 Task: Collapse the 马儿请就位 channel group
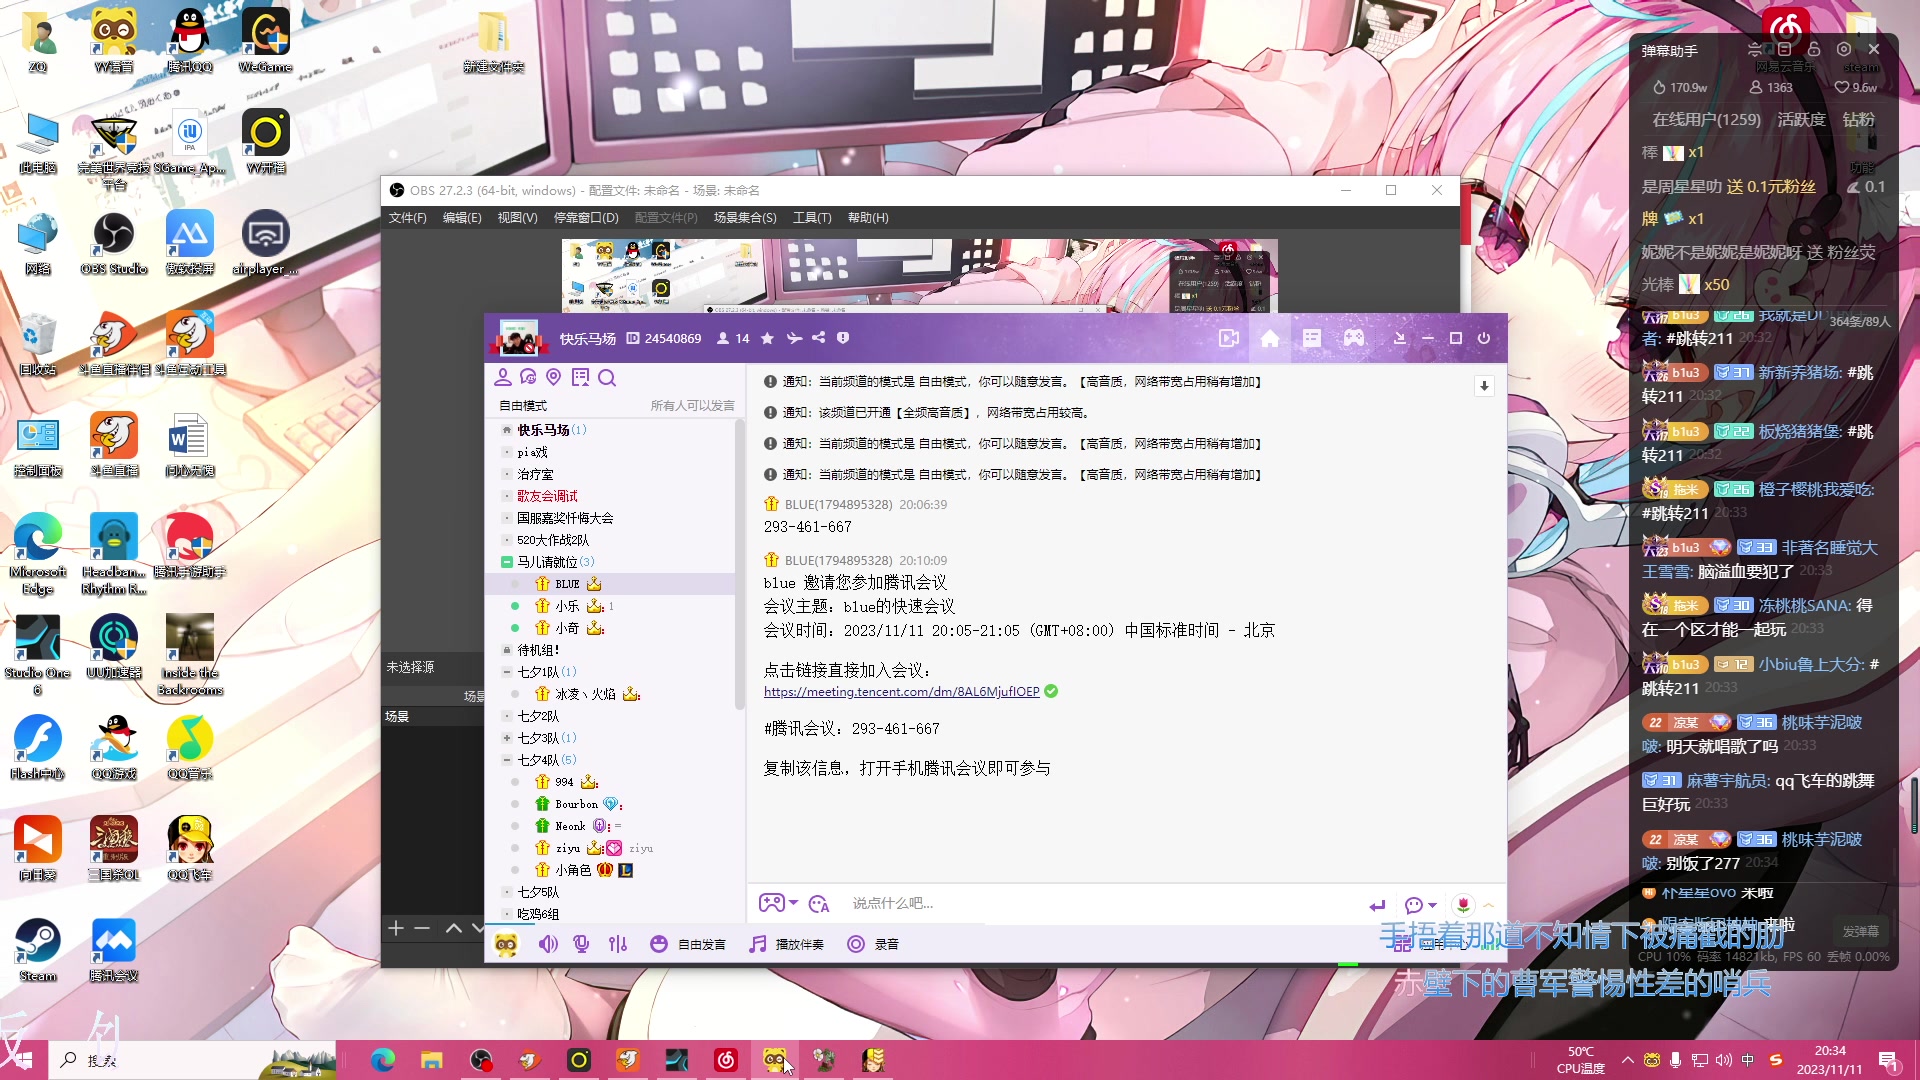pos(507,562)
